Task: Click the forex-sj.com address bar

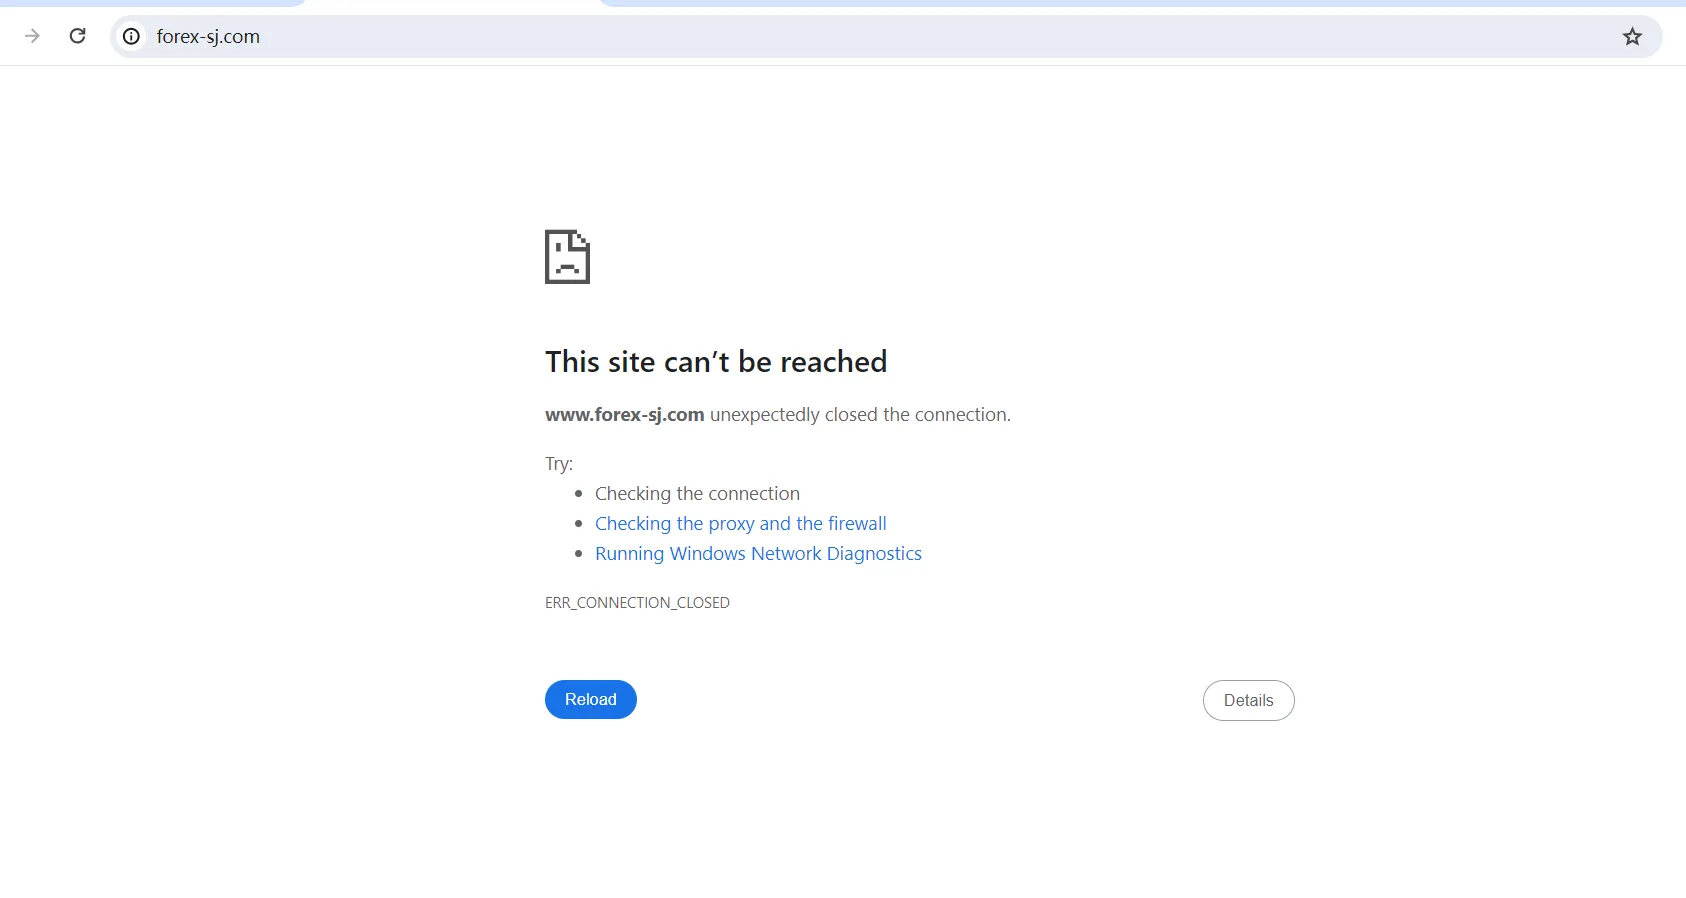Action: 886,37
